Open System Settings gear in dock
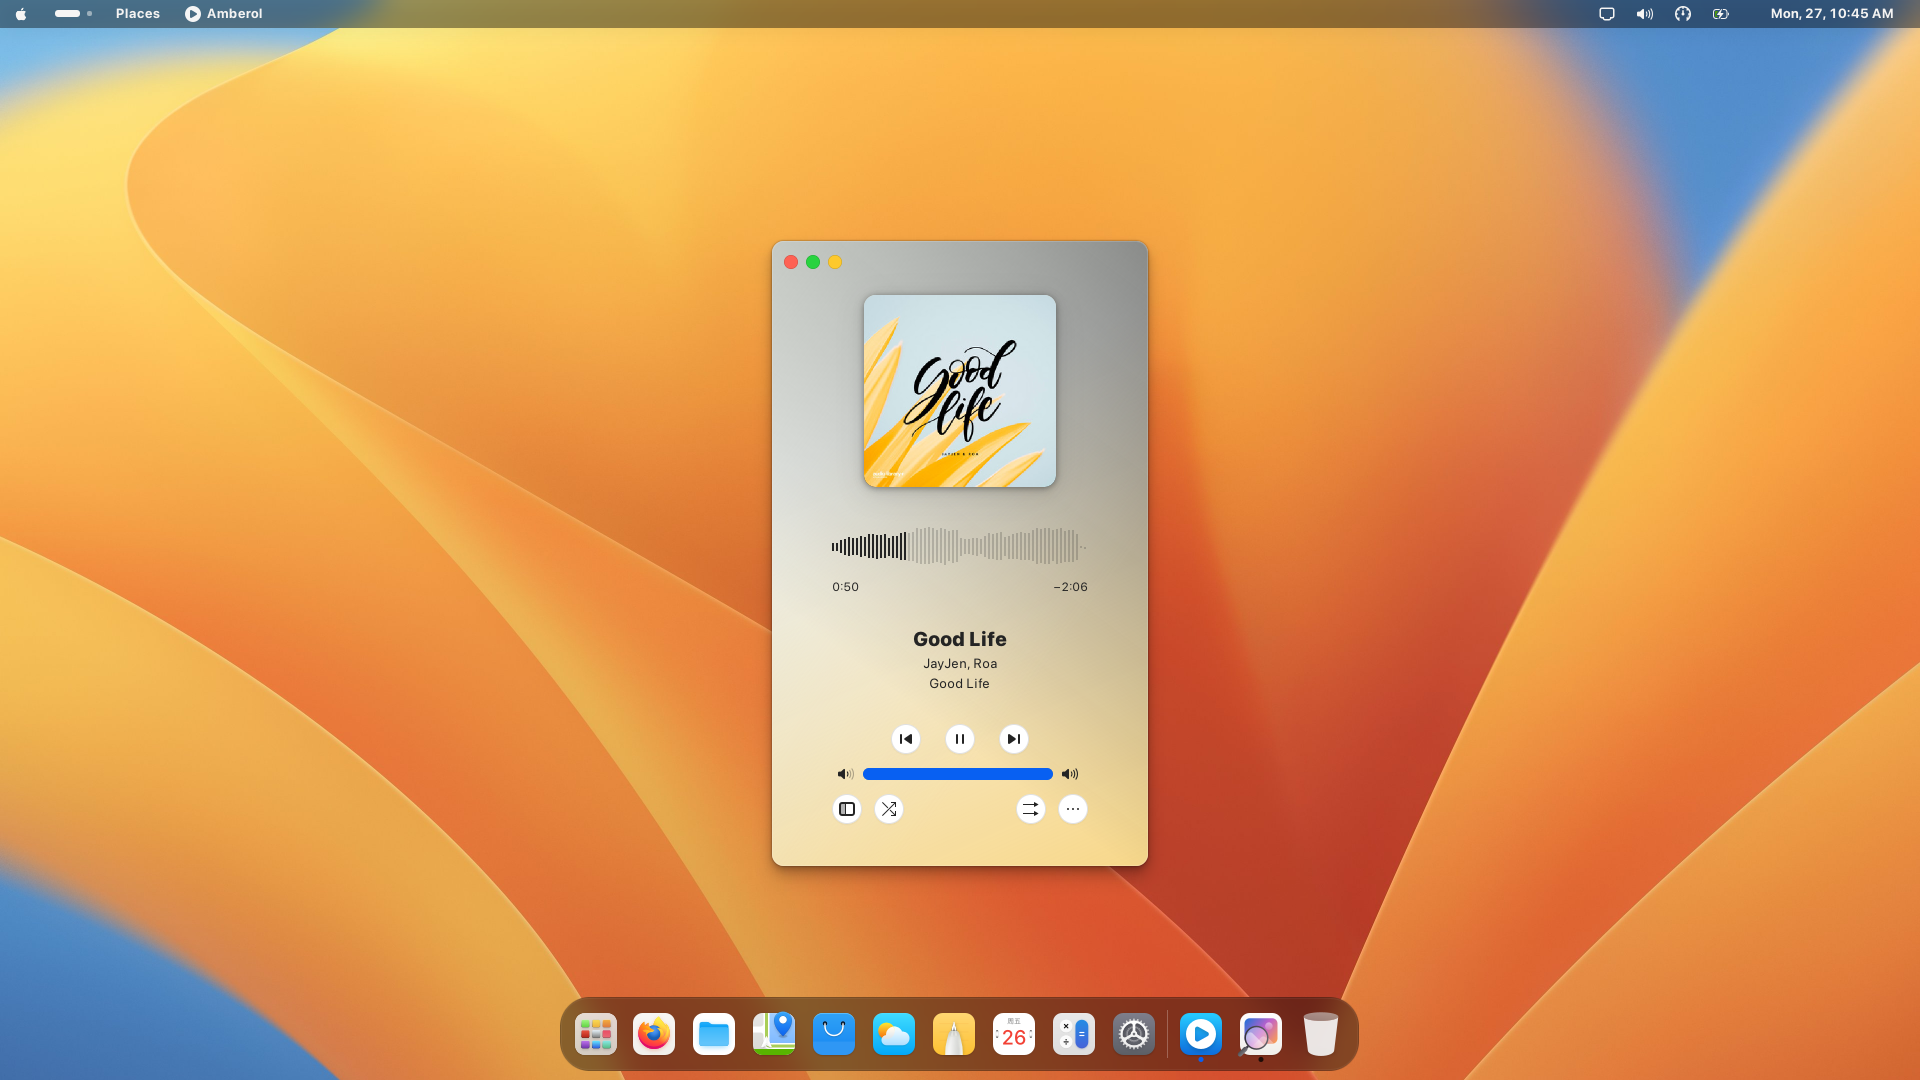 [x=1134, y=1035]
